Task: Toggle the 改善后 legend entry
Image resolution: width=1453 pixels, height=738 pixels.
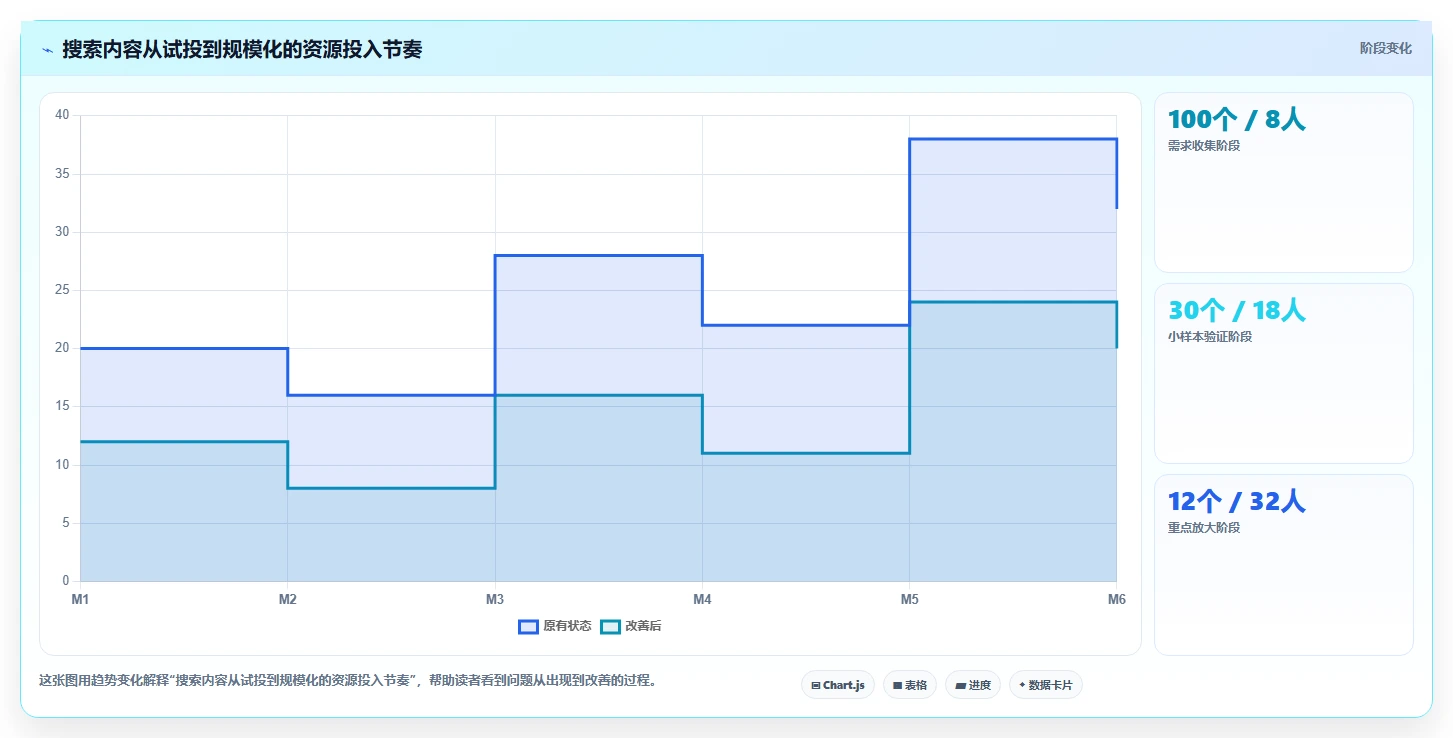Action: pyautogui.click(x=631, y=626)
